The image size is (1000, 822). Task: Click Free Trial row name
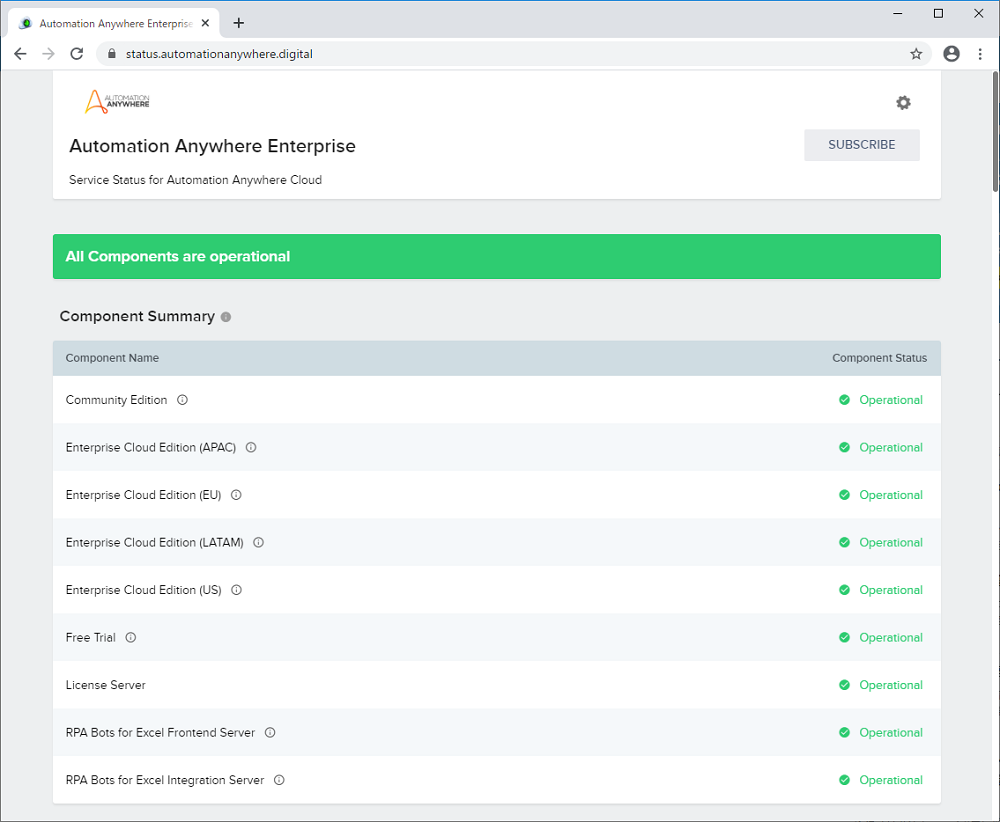(91, 638)
